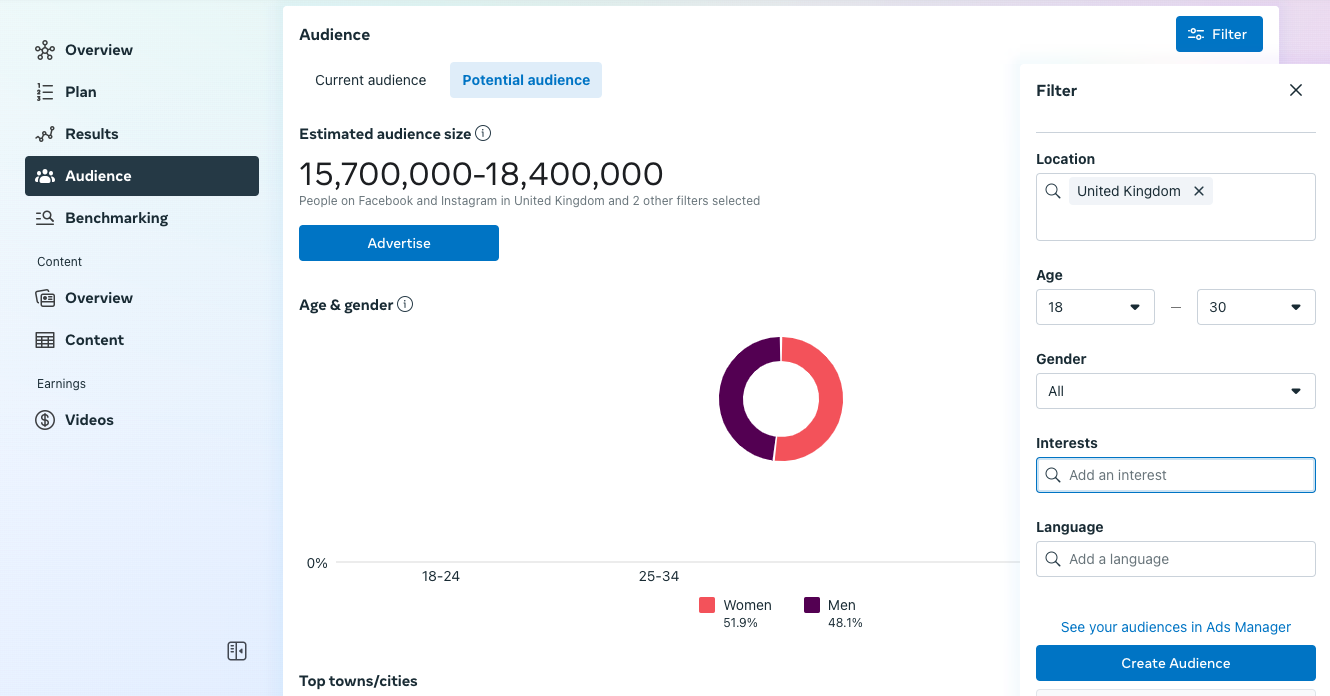Screen dimensions: 1330x696
Task: Open the Gender dropdown set to All
Action: [x=1175, y=391]
